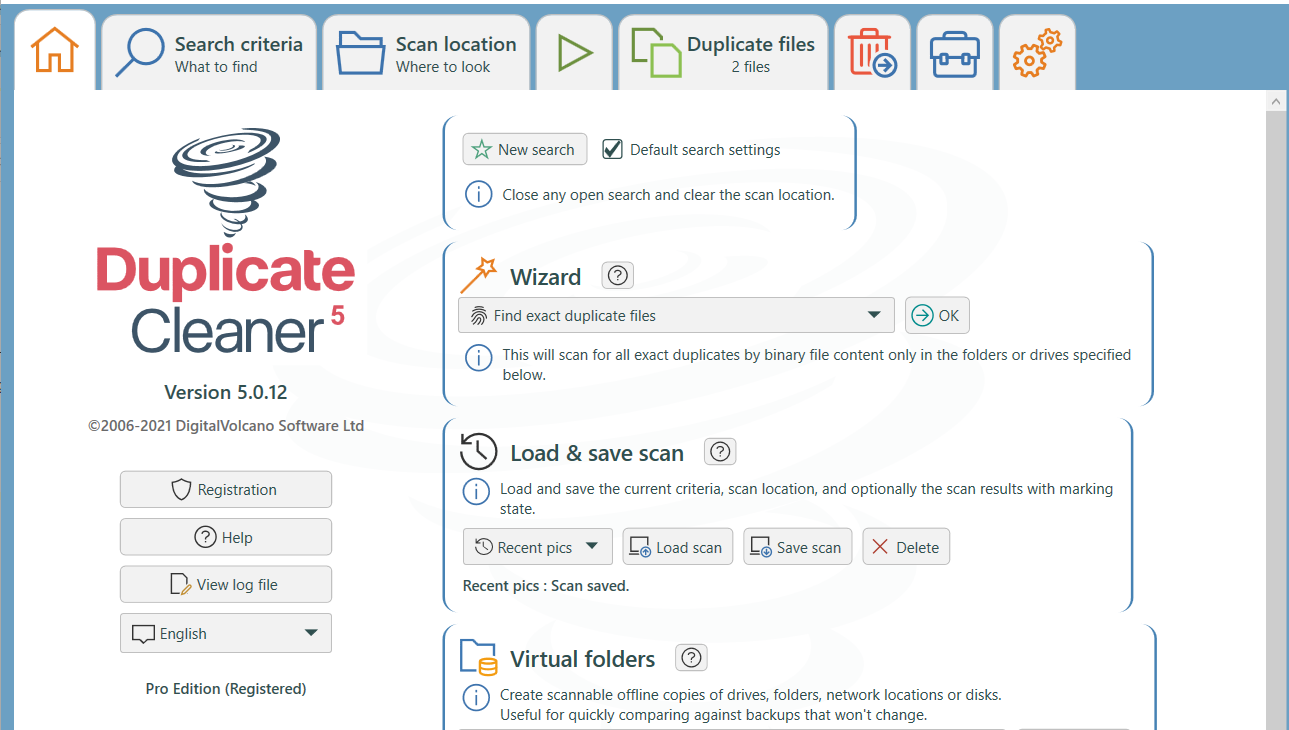Click the Load & save scan clock icon

[x=478, y=451]
